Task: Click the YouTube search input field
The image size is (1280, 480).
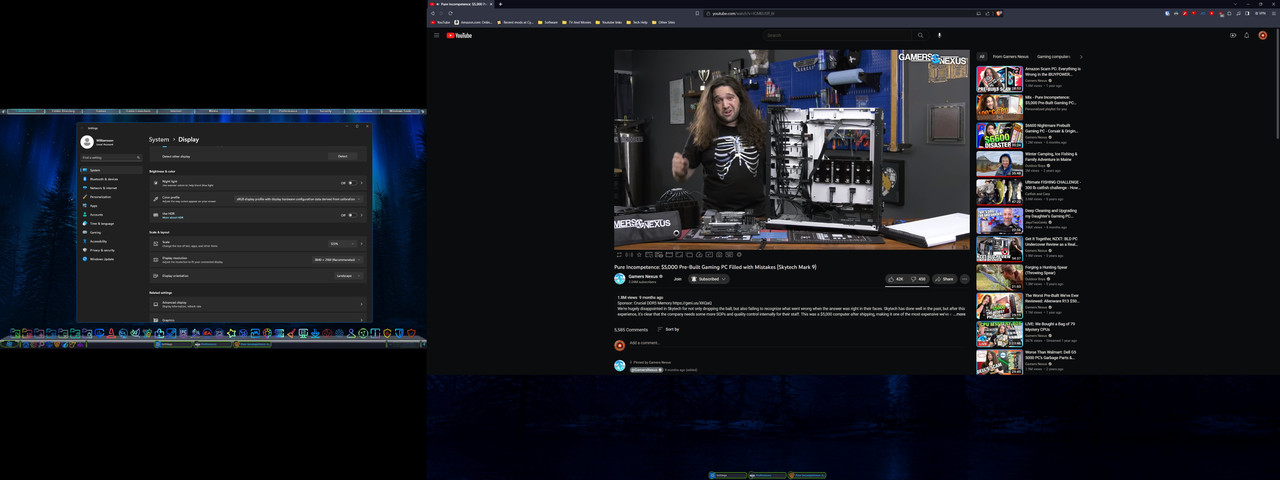Action: (837, 35)
